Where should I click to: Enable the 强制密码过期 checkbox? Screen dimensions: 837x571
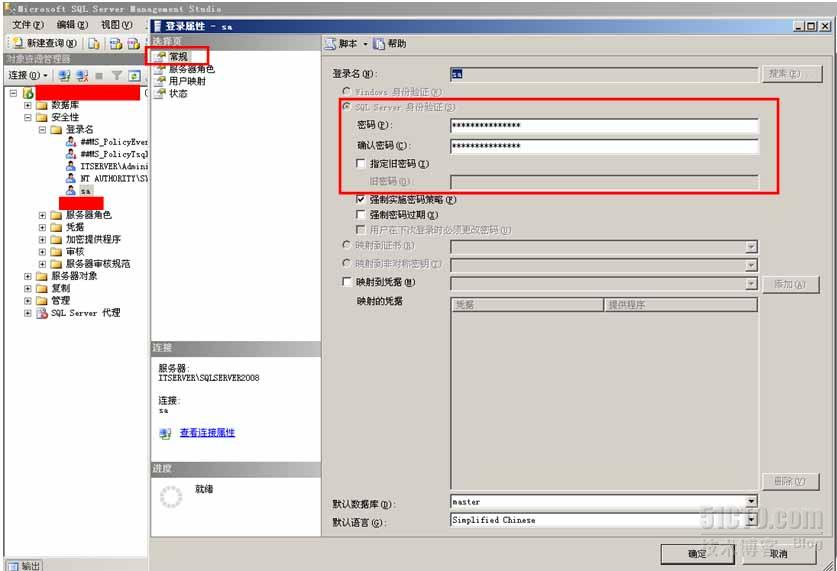point(361,215)
